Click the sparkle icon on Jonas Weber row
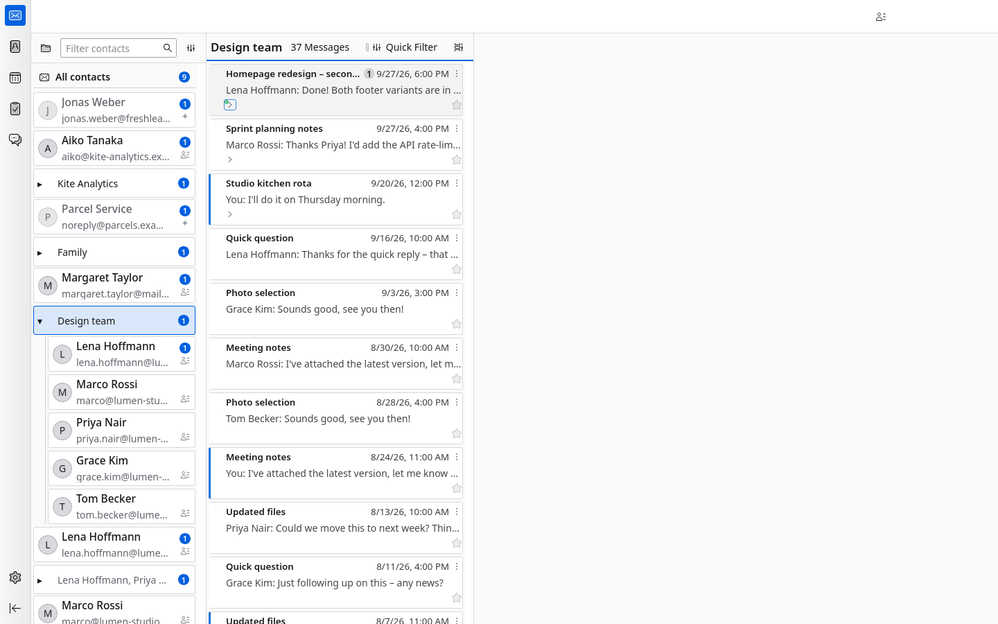The width and height of the screenshot is (998, 624). (x=185, y=117)
